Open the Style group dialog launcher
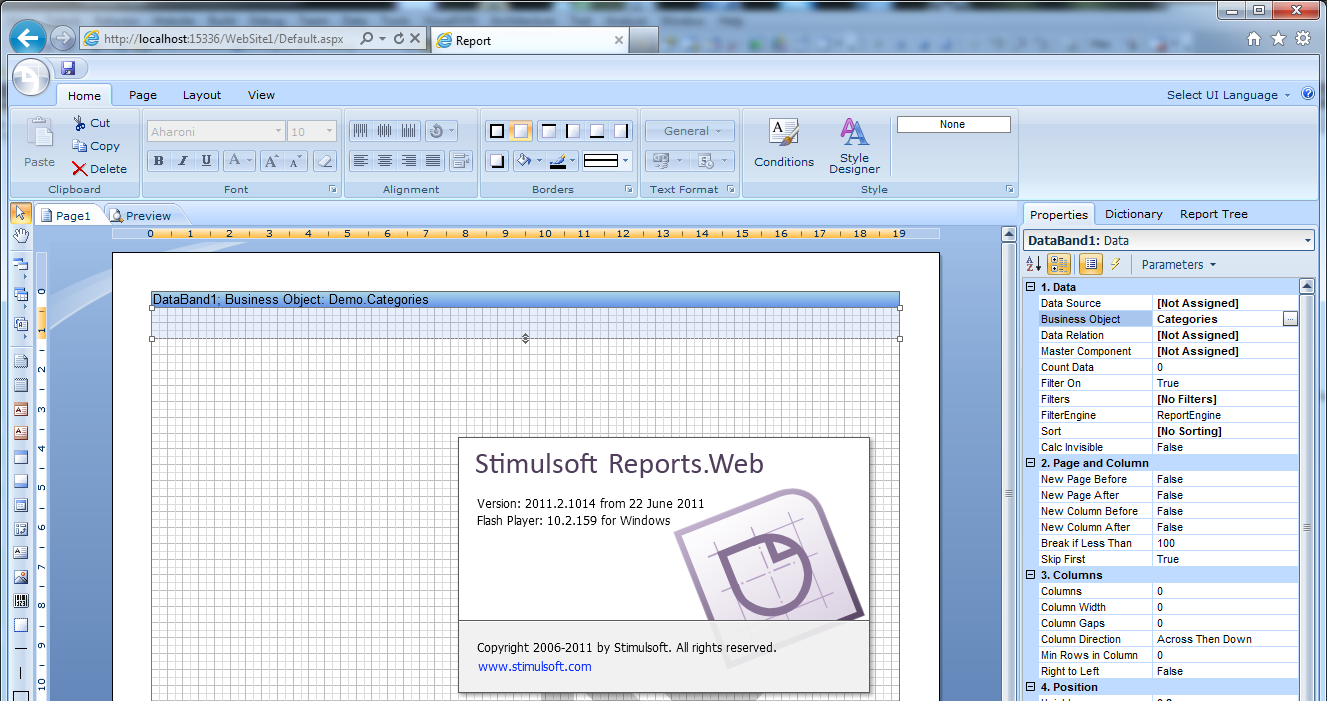 1010,189
